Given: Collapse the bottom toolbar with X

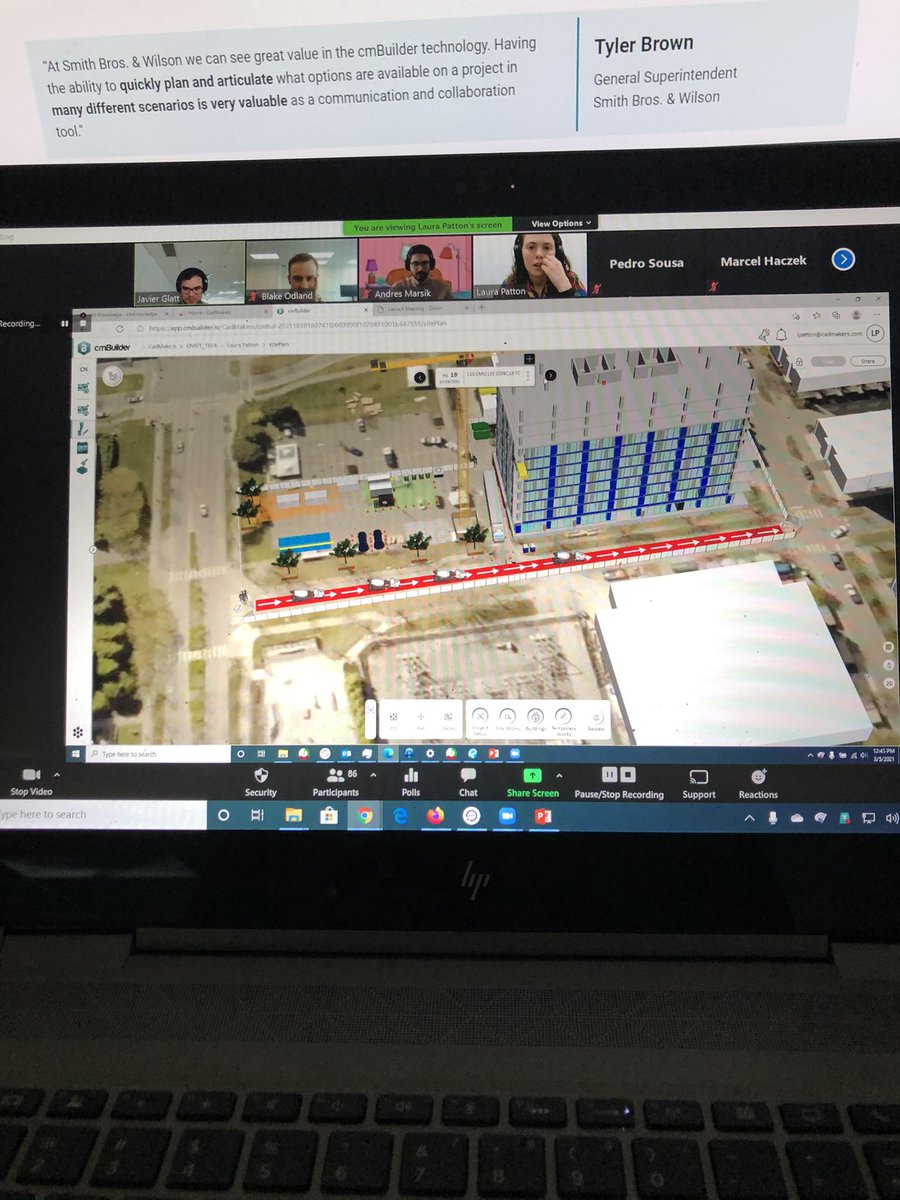Looking at the screenshot, I should coord(371,708).
